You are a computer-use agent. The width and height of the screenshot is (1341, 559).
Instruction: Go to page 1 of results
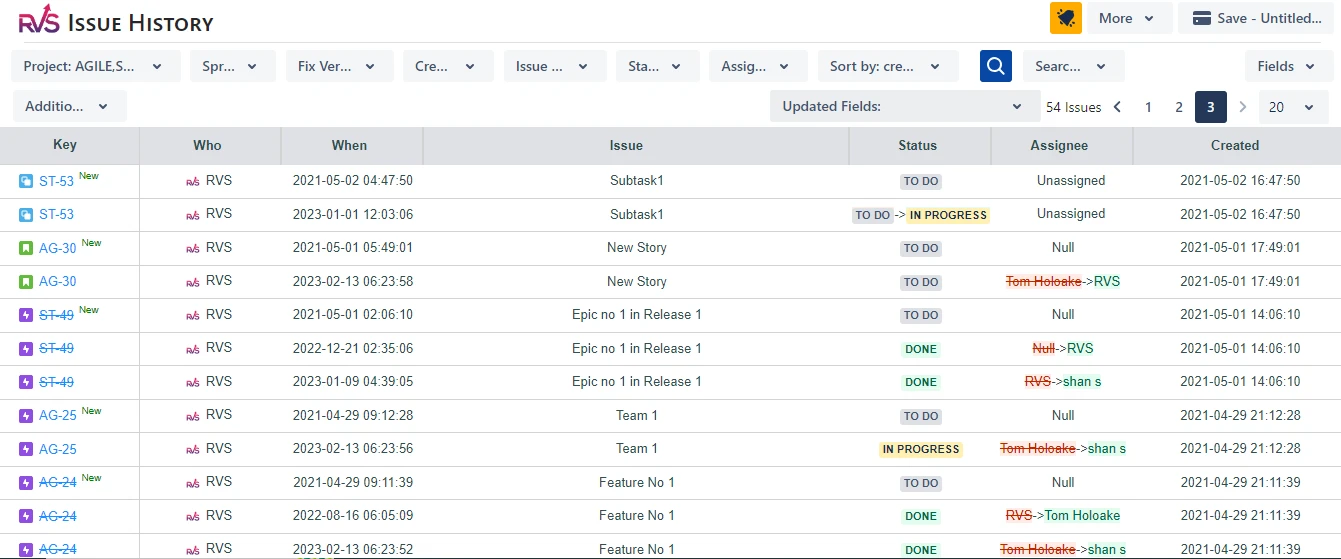1148,107
